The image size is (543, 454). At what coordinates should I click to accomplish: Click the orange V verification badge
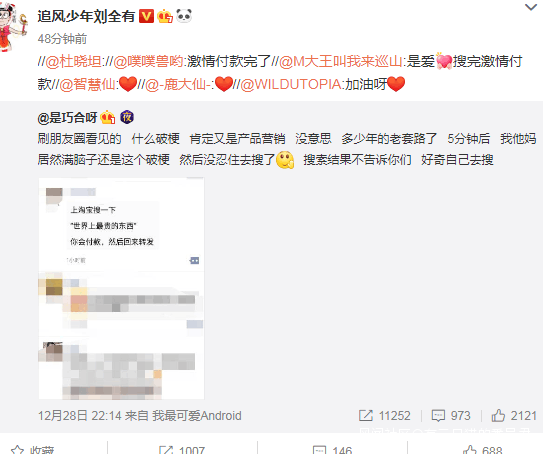[146, 16]
